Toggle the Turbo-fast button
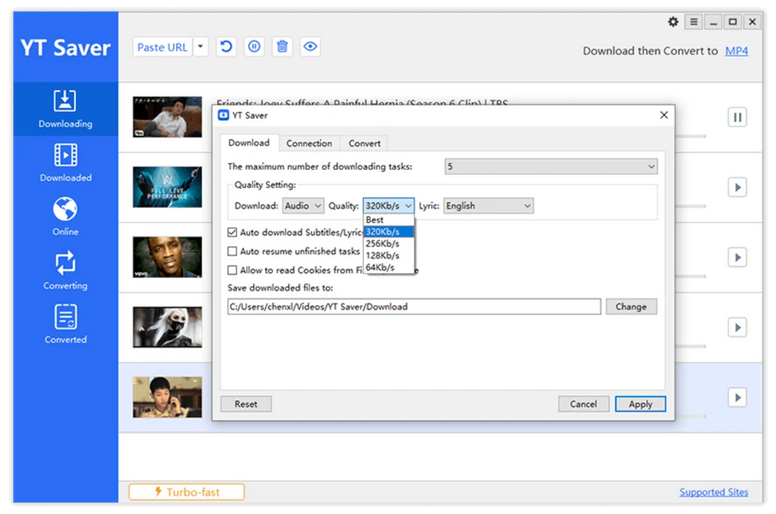Screen dimensions: 776x514 click(187, 492)
